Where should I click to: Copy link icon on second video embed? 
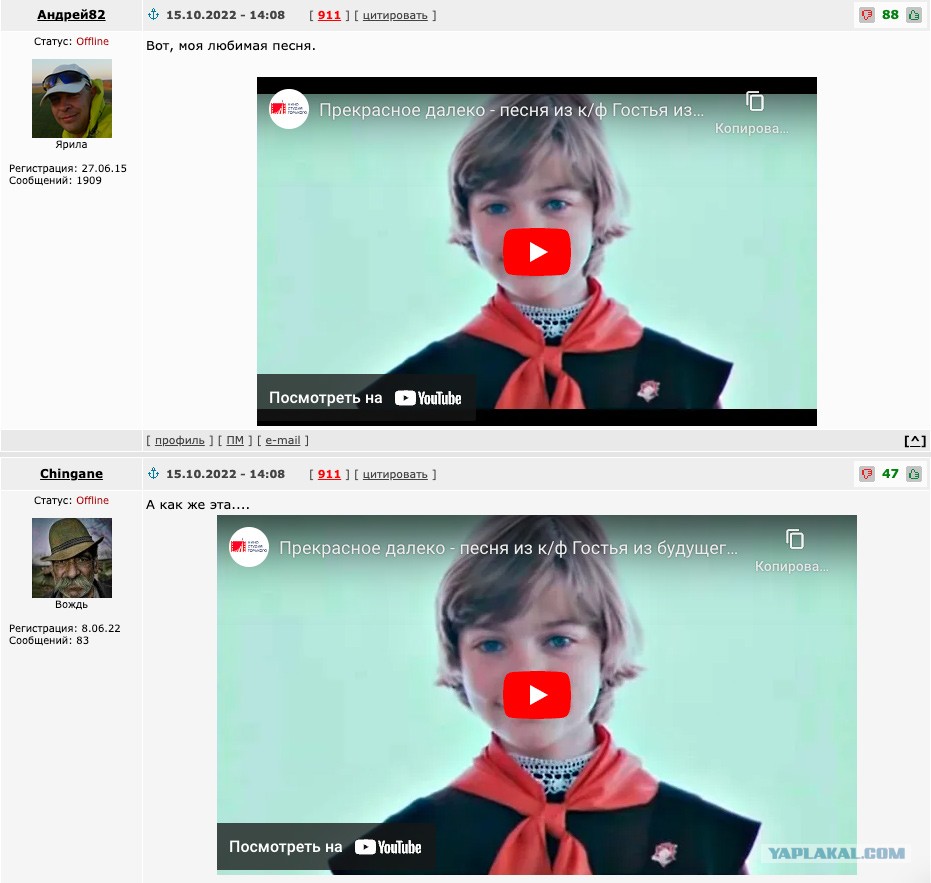pos(794,539)
